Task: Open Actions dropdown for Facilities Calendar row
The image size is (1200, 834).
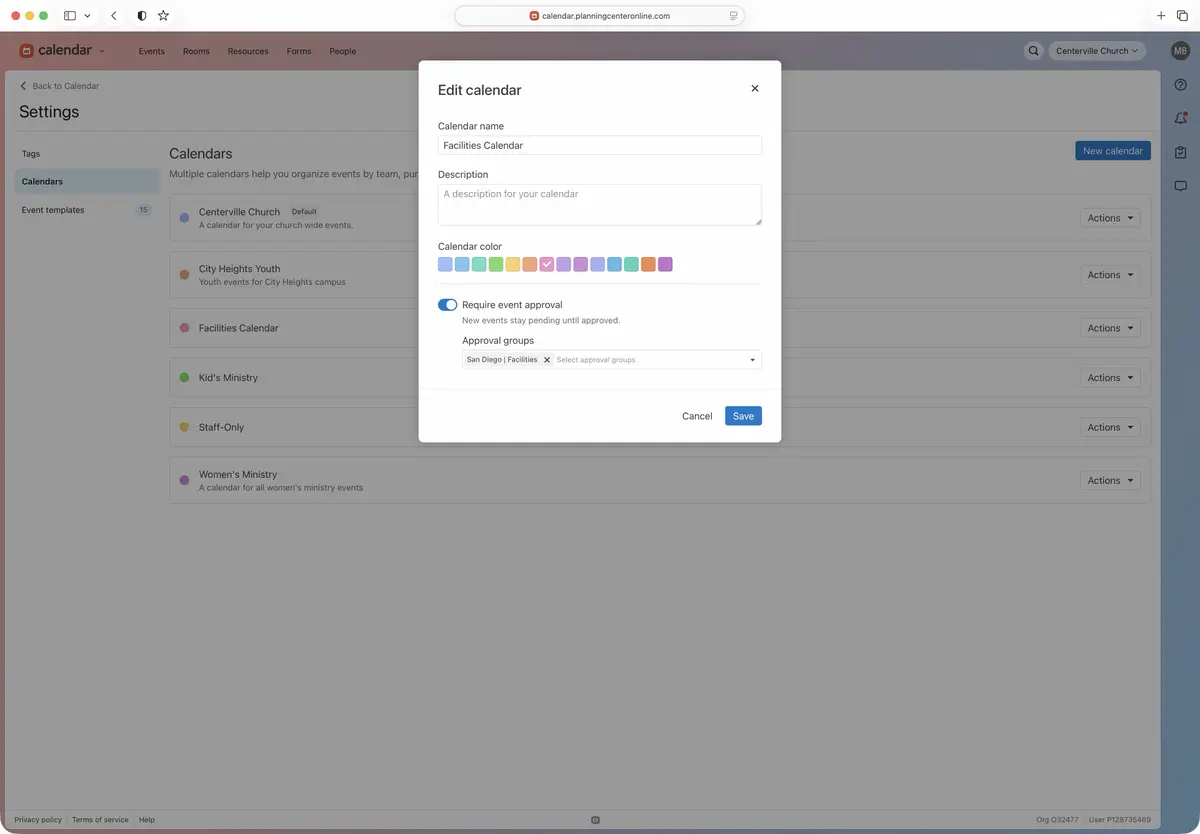Action: (x=1110, y=328)
